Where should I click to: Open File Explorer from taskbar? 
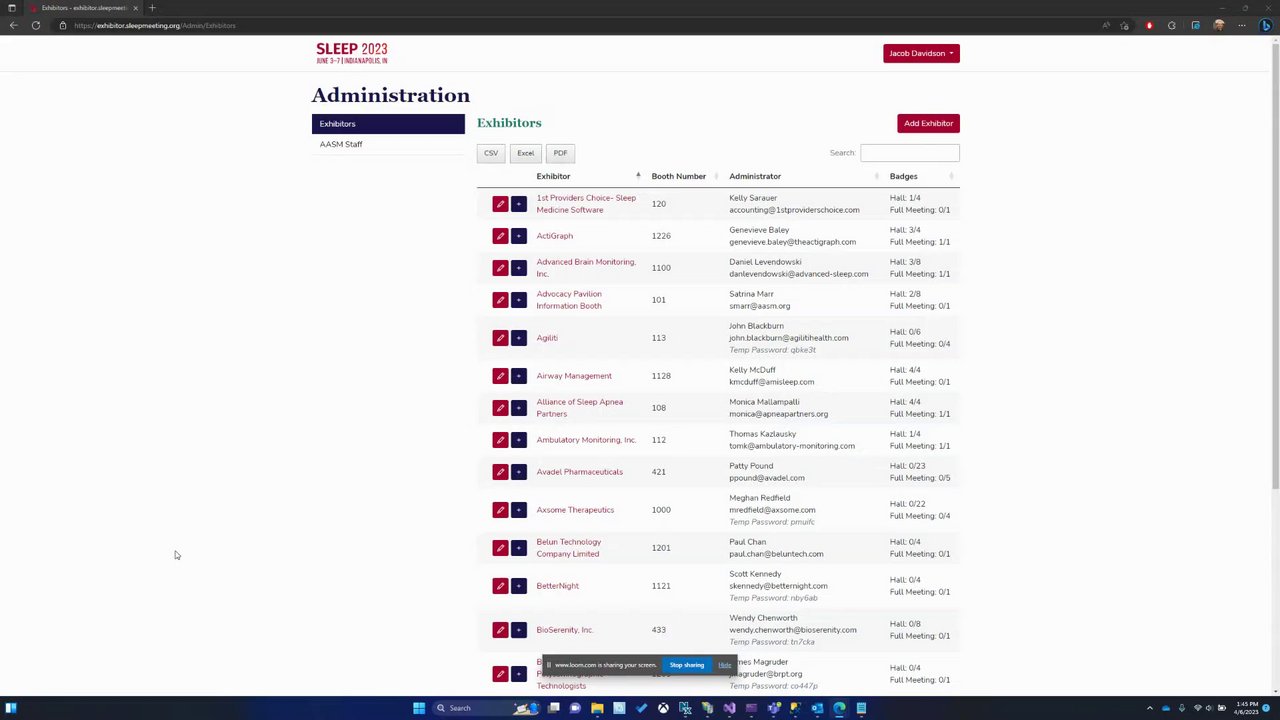[x=597, y=708]
